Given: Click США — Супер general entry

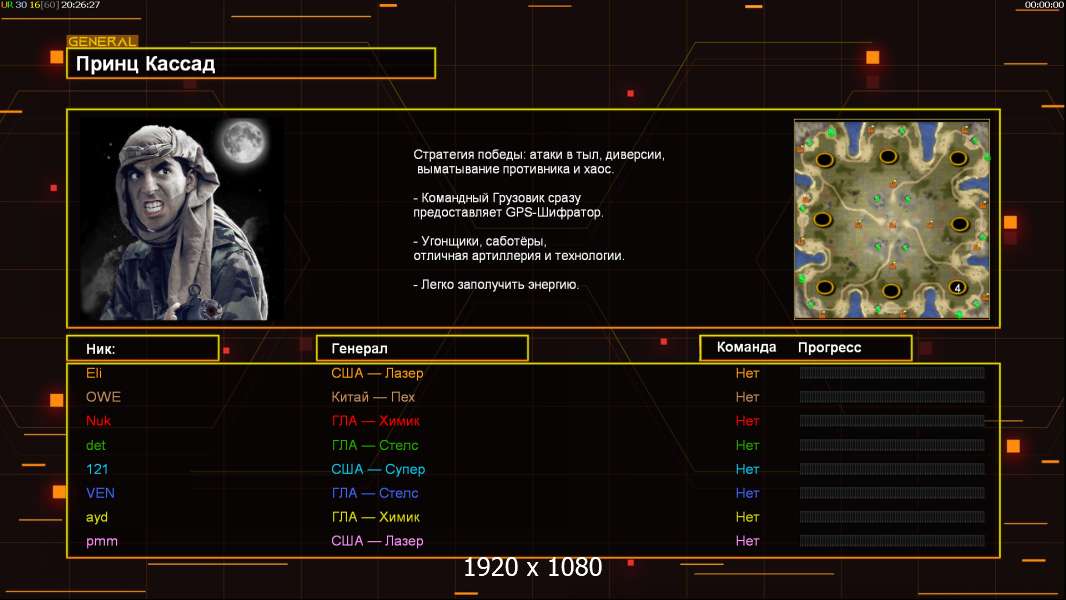Looking at the screenshot, I should (378, 469).
